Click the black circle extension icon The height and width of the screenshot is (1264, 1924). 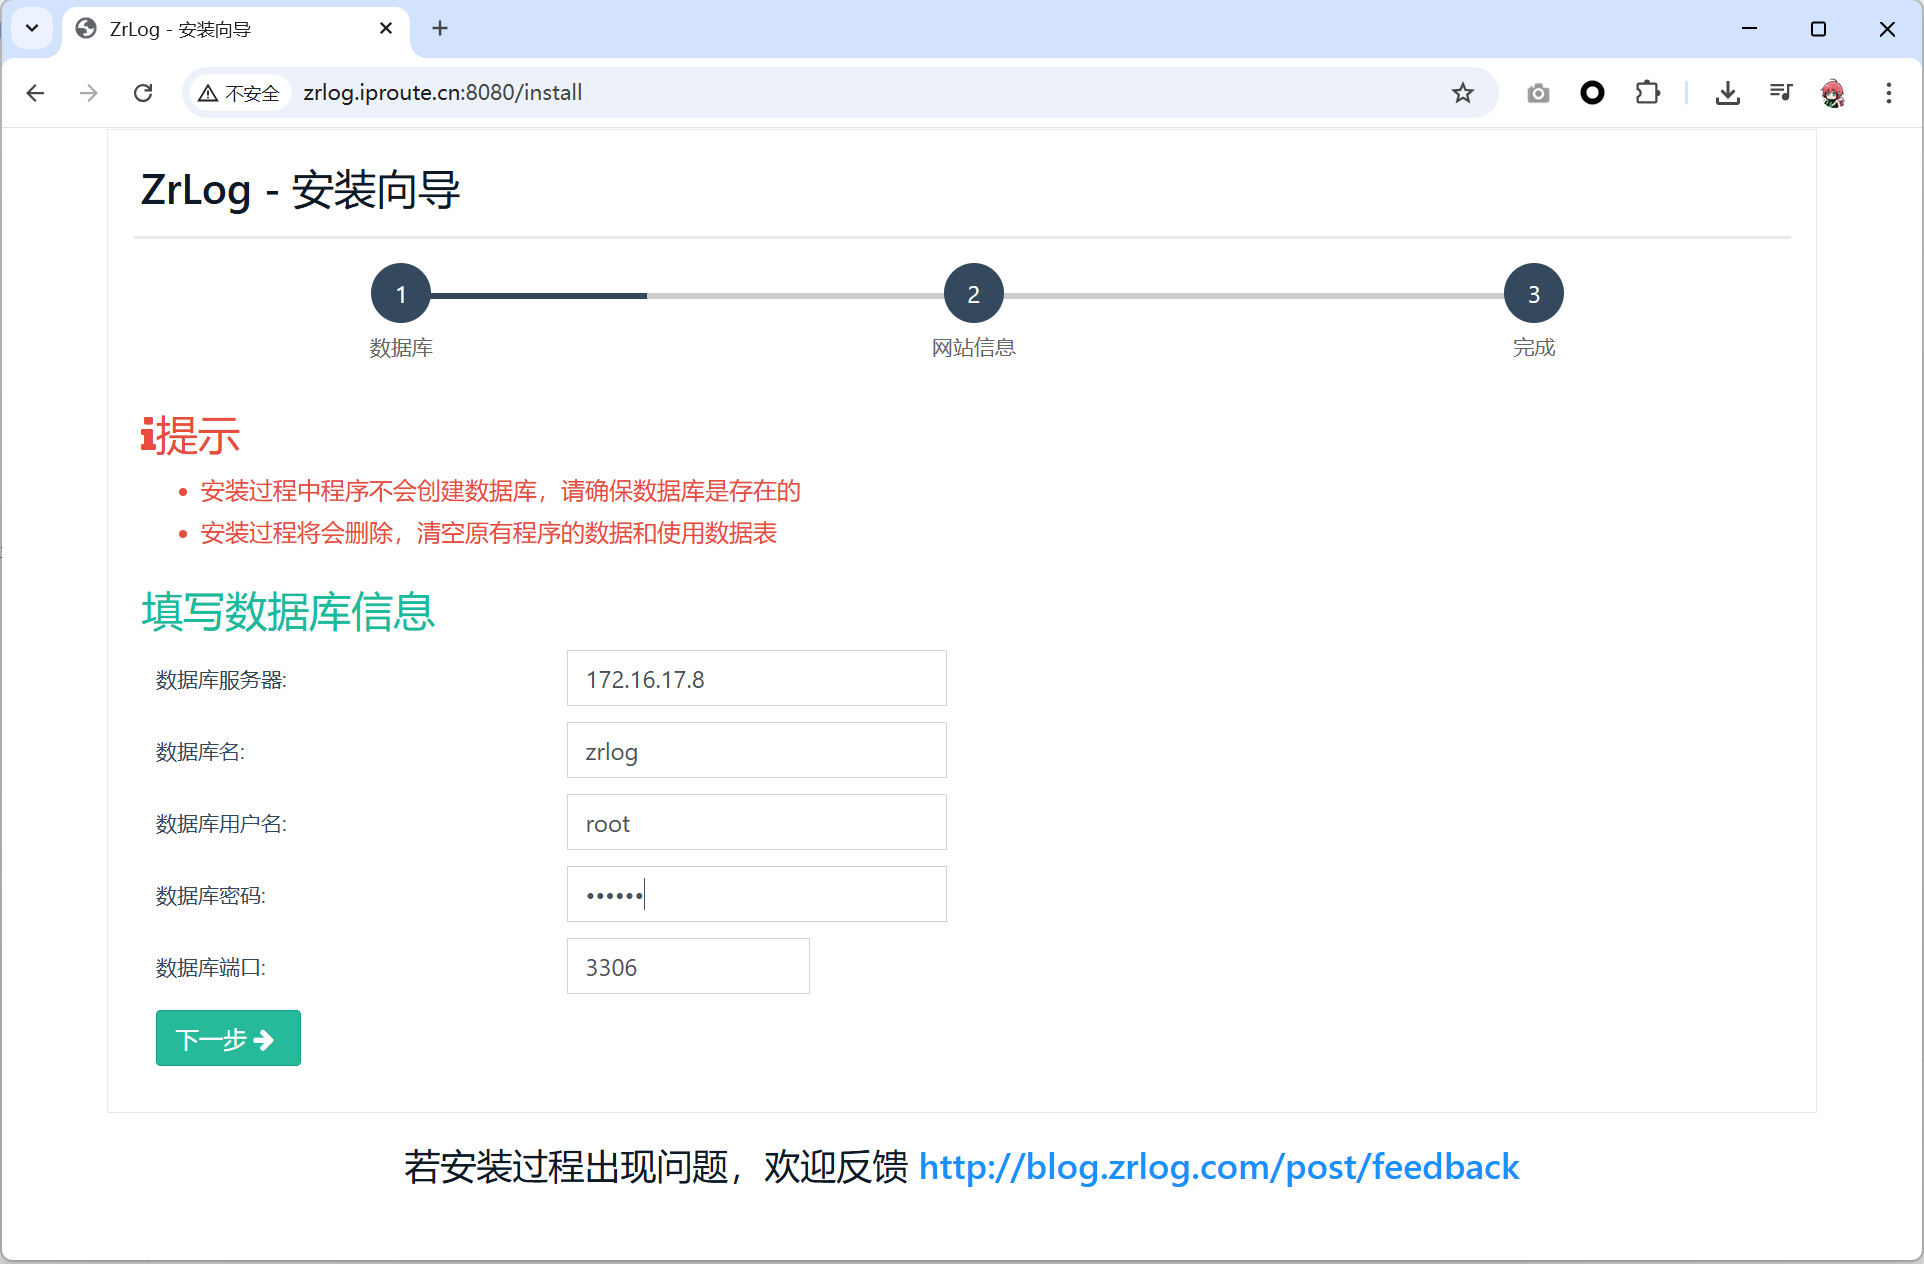click(1592, 93)
